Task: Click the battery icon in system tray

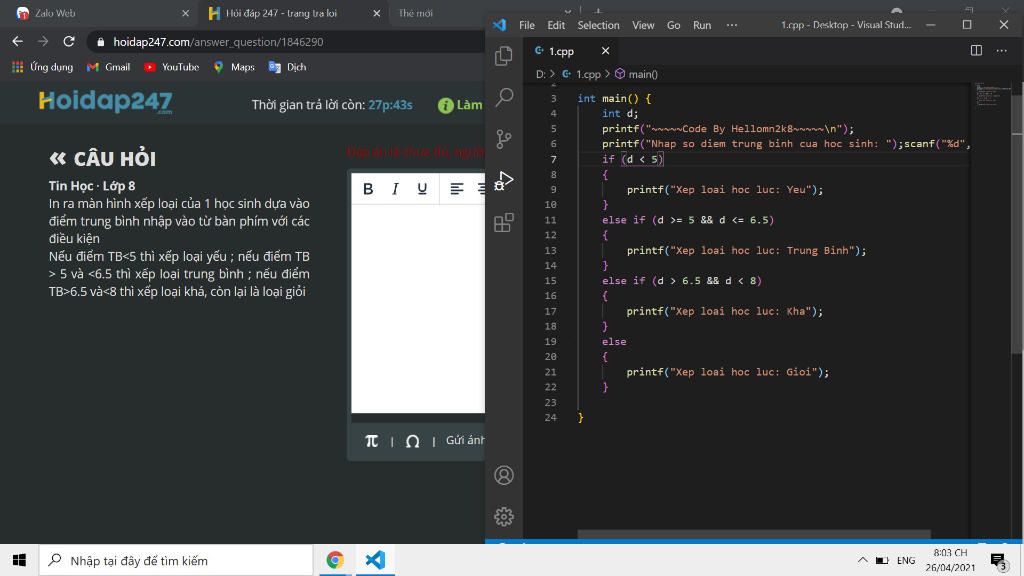Action: [x=882, y=560]
